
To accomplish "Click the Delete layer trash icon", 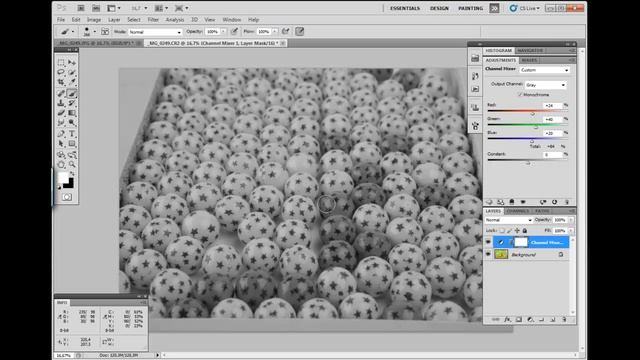I will [564, 320].
